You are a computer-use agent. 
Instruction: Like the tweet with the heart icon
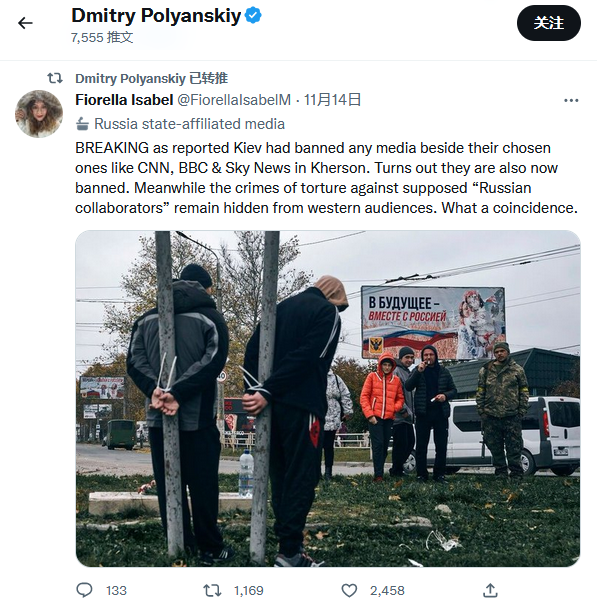coord(349,591)
